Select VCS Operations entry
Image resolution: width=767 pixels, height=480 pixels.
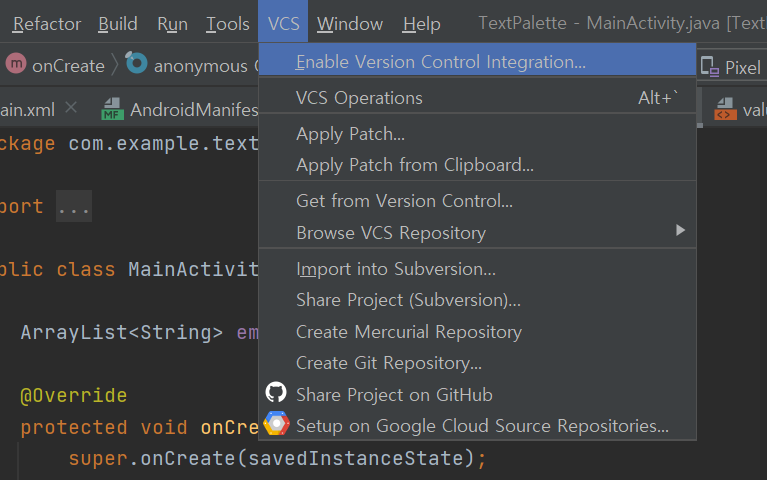click(477, 98)
